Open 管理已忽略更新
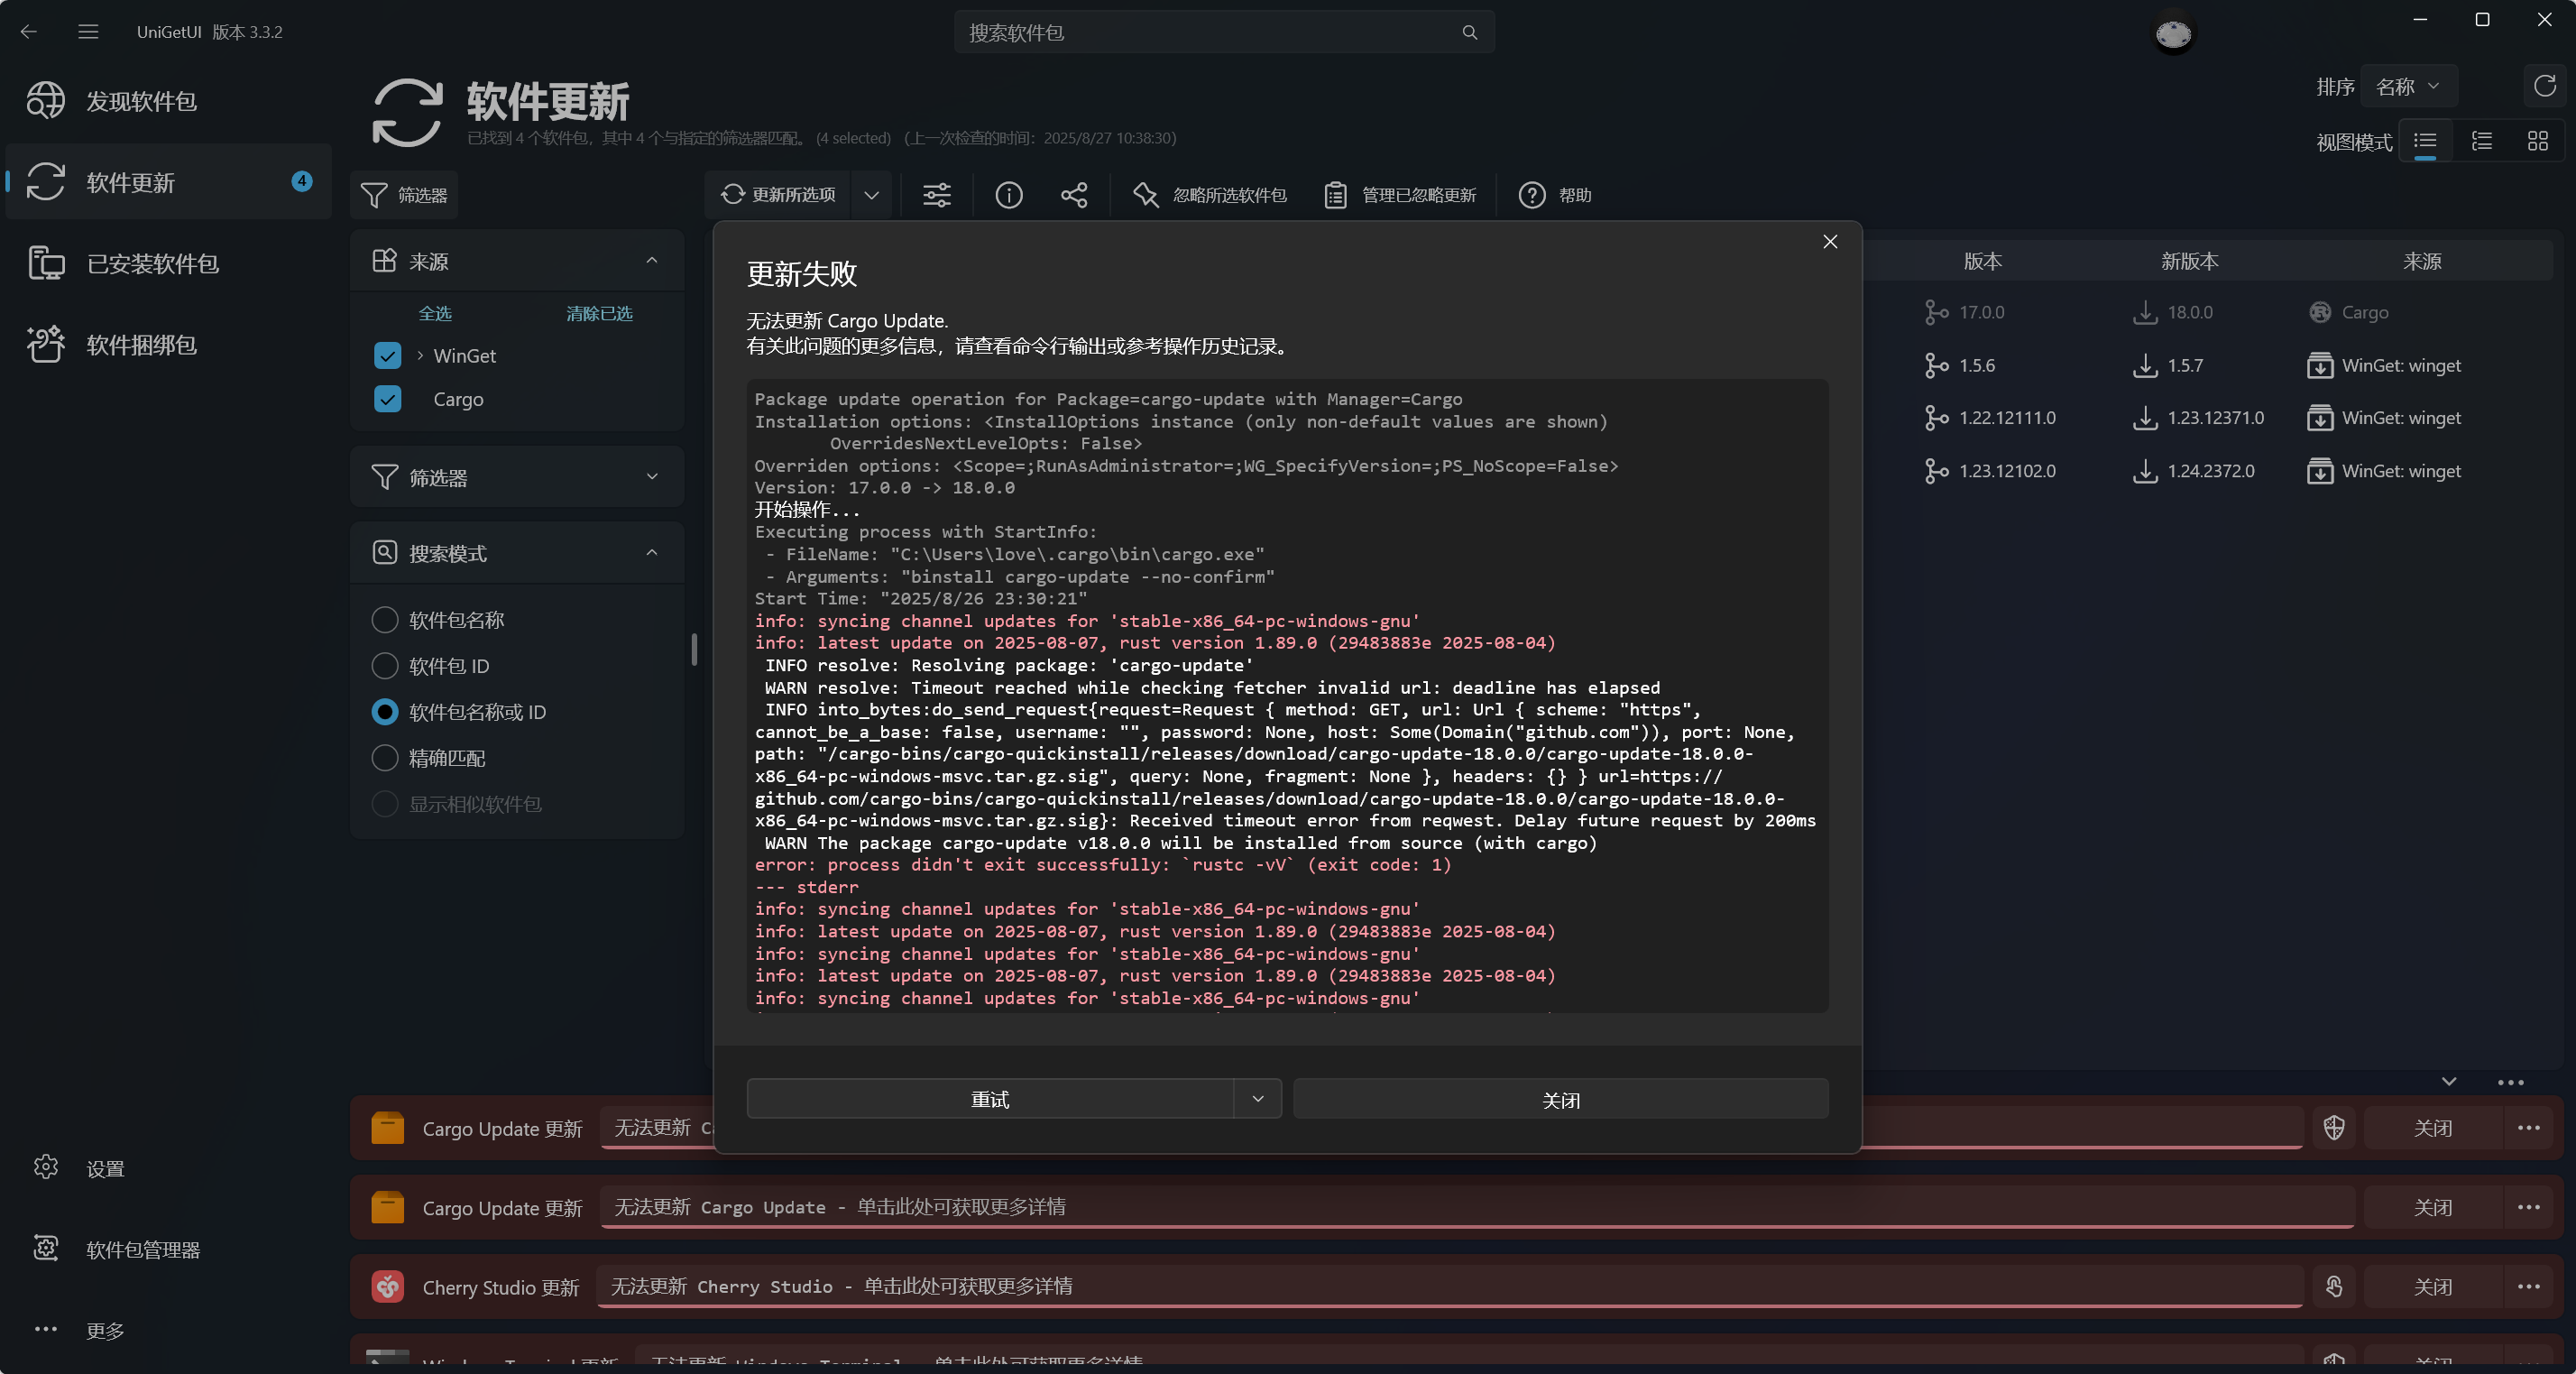The width and height of the screenshot is (2576, 1374). (1399, 195)
